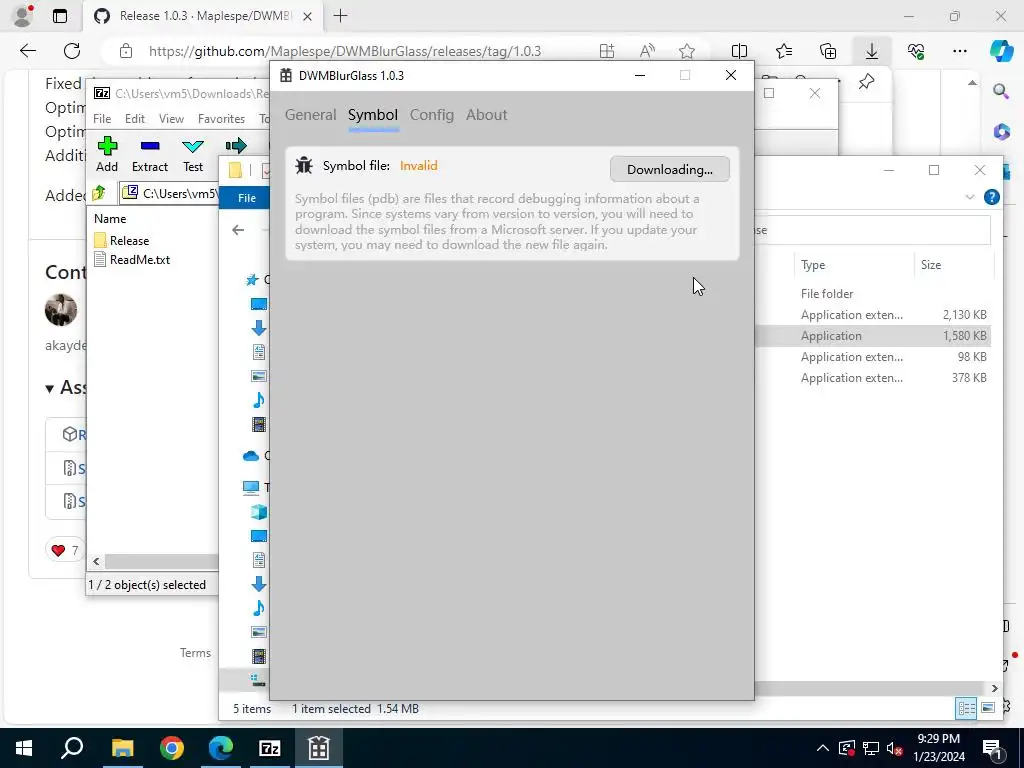Click the blue help icon in File Explorer
The height and width of the screenshot is (768, 1024).
(991, 197)
